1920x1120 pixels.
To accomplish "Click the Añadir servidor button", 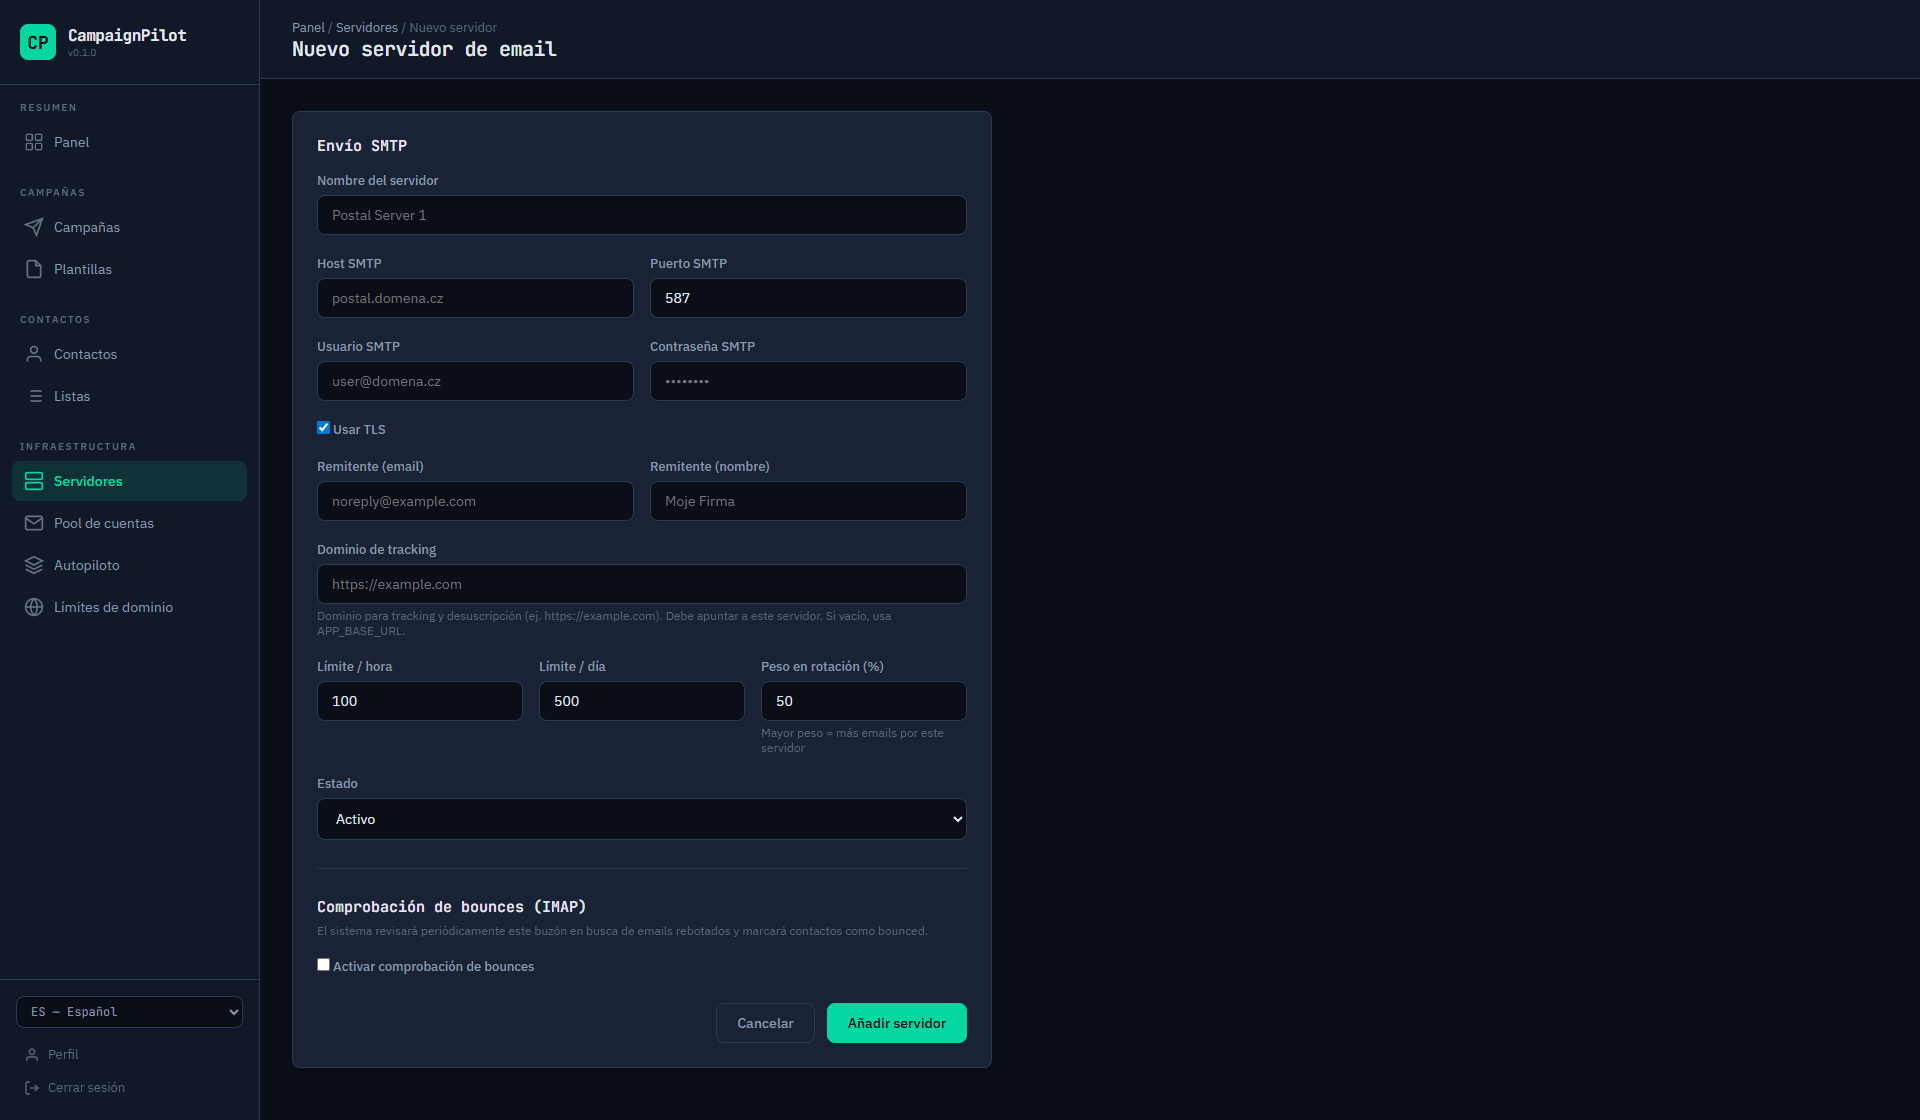I will (897, 1023).
